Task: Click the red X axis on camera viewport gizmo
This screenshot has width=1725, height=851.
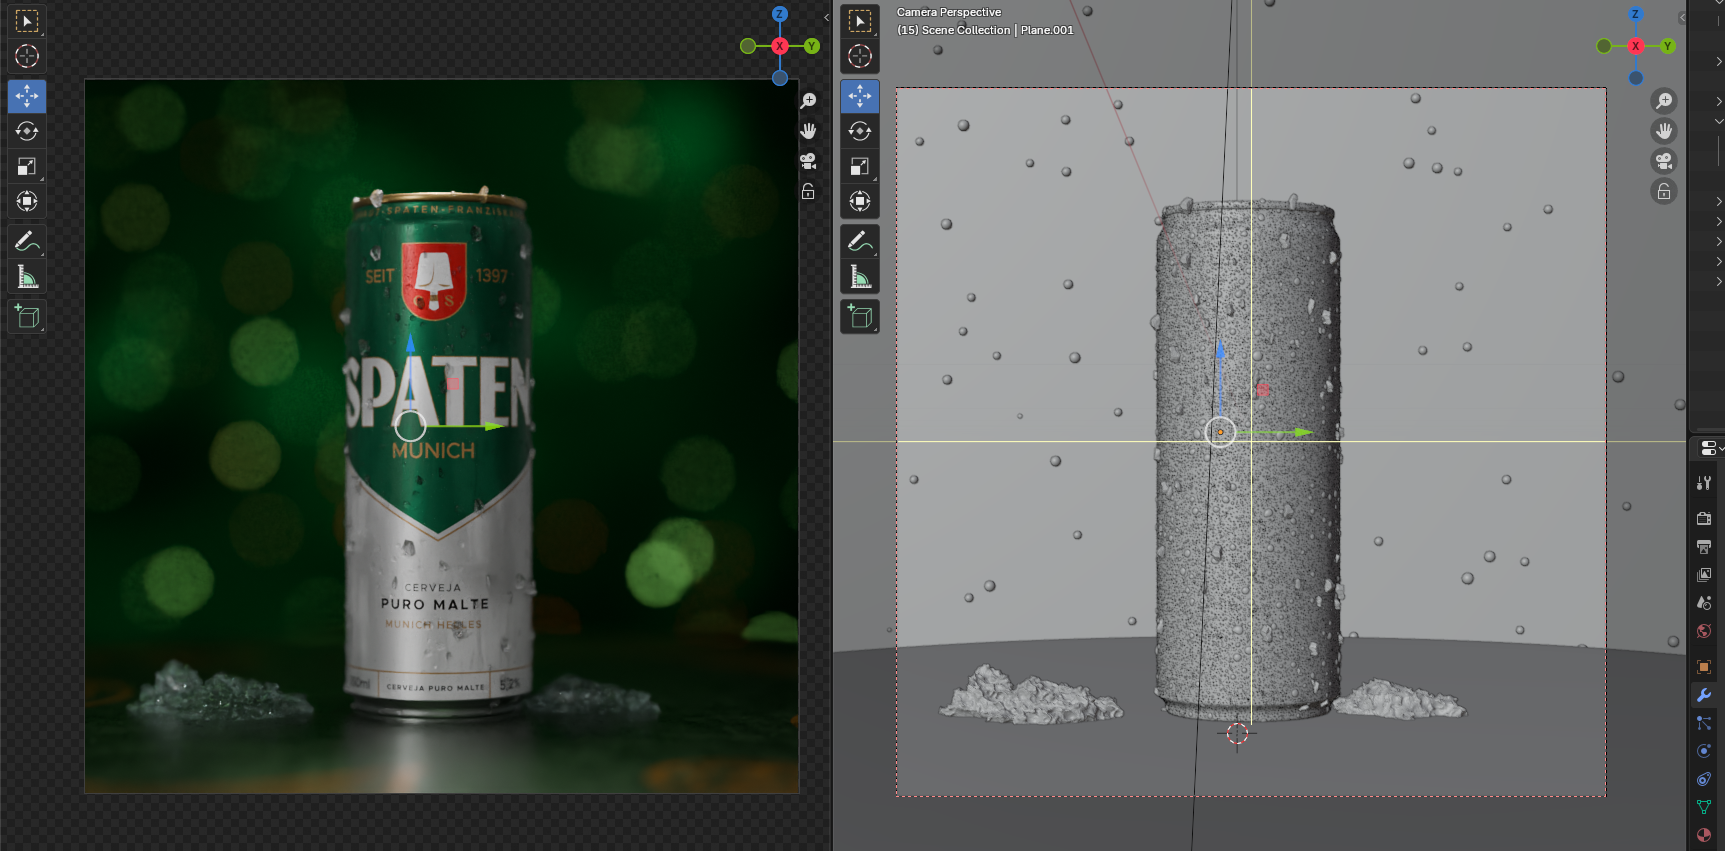Action: [1636, 46]
